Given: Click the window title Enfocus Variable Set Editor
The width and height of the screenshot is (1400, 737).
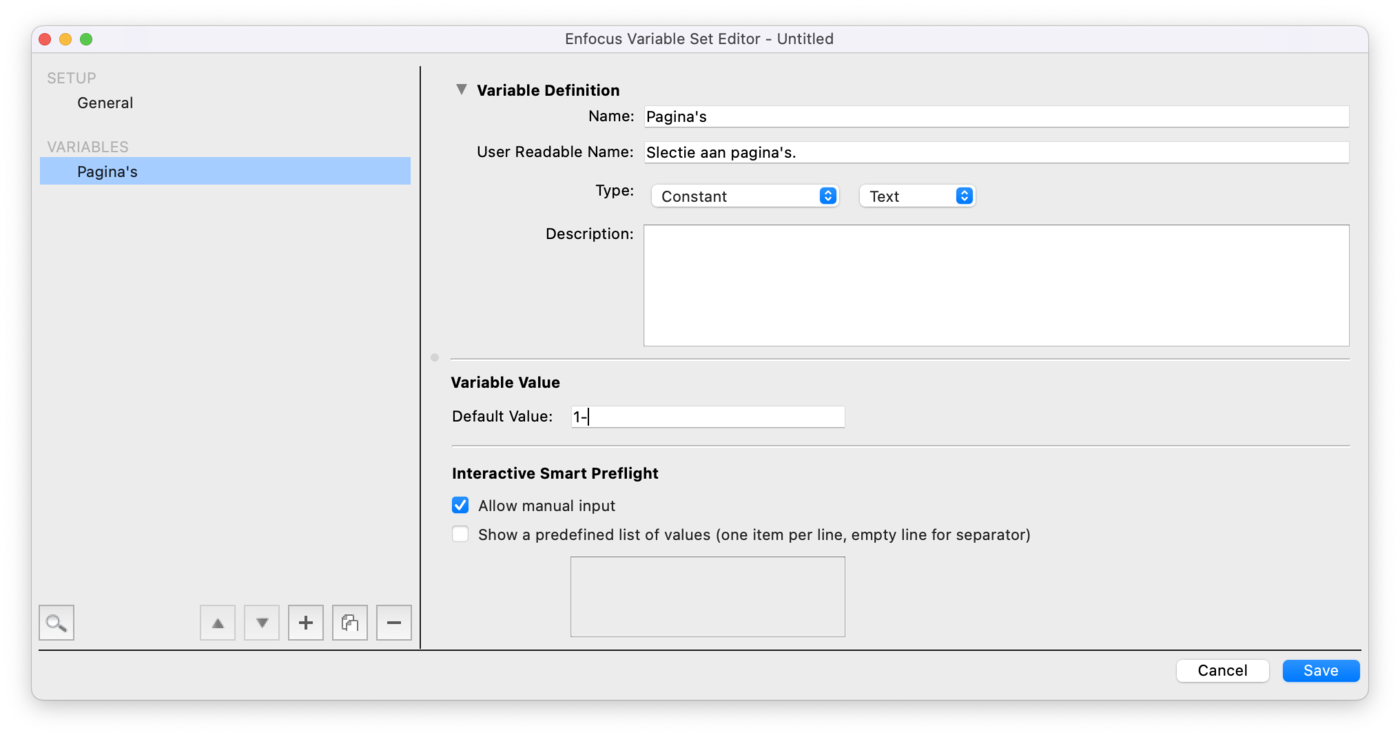Looking at the screenshot, I should [x=699, y=39].
